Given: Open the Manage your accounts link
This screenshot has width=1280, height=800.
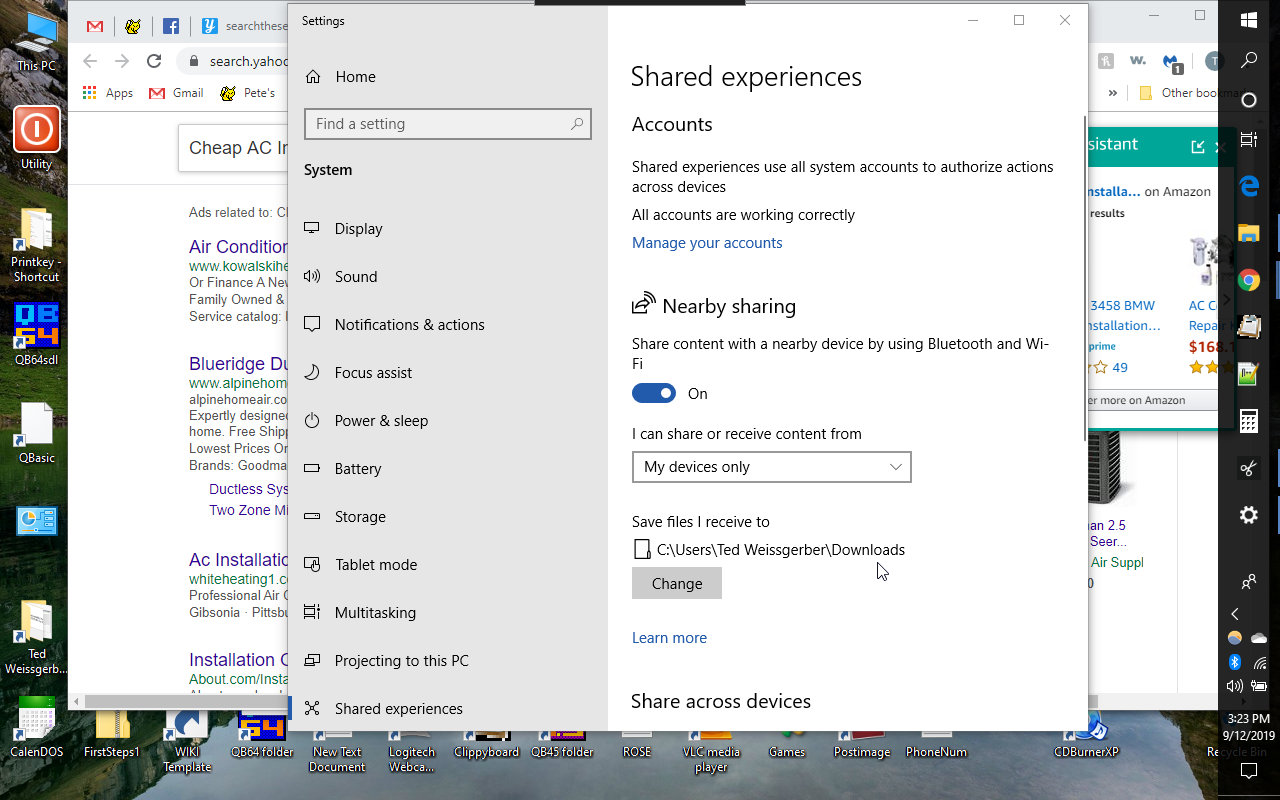Looking at the screenshot, I should click(x=707, y=243).
